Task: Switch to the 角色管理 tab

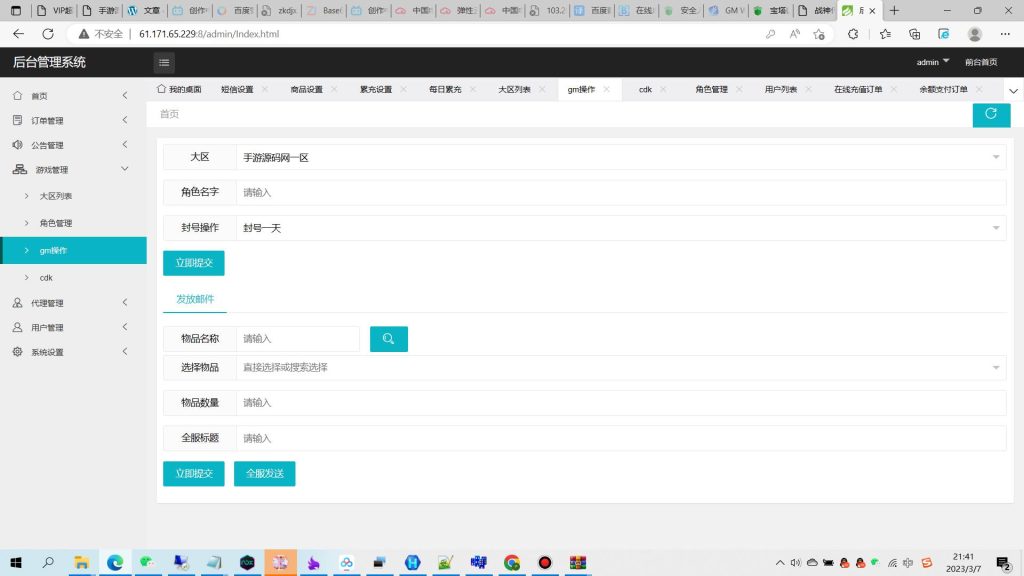Action: pyautogui.click(x=711, y=89)
